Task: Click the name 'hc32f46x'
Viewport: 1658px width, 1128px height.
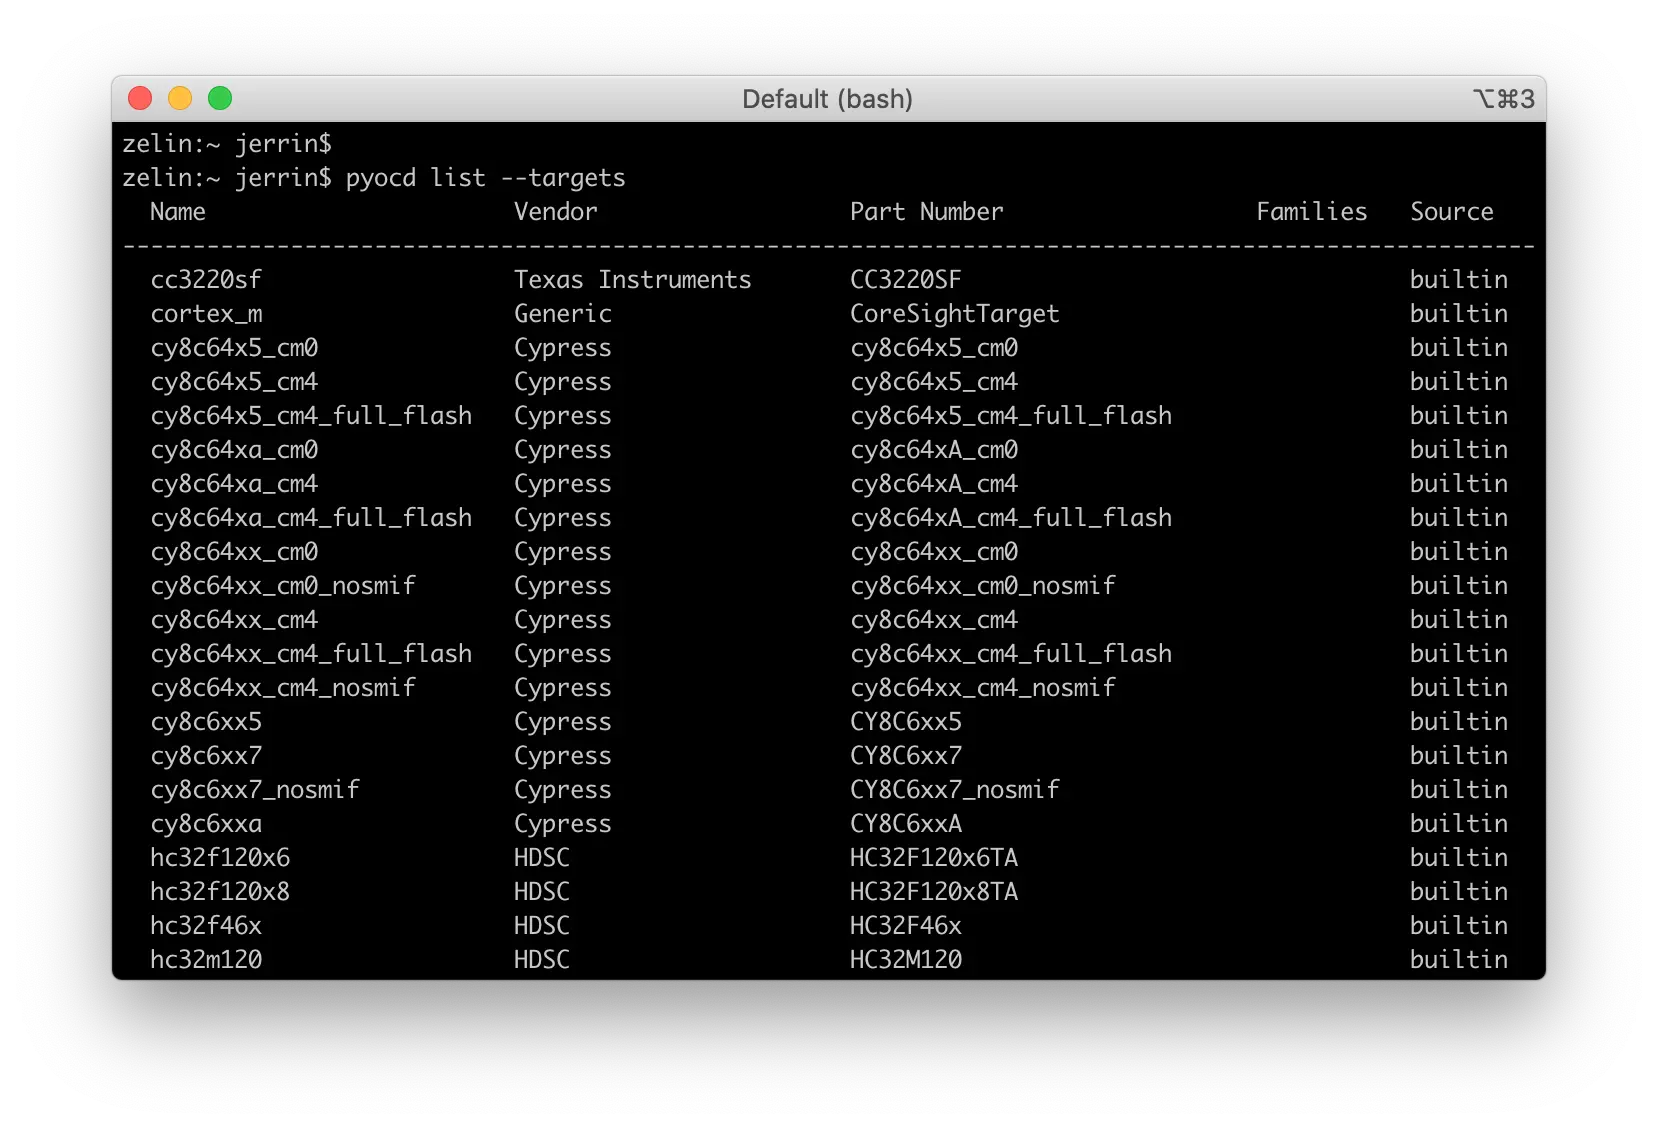Action: click(x=206, y=926)
